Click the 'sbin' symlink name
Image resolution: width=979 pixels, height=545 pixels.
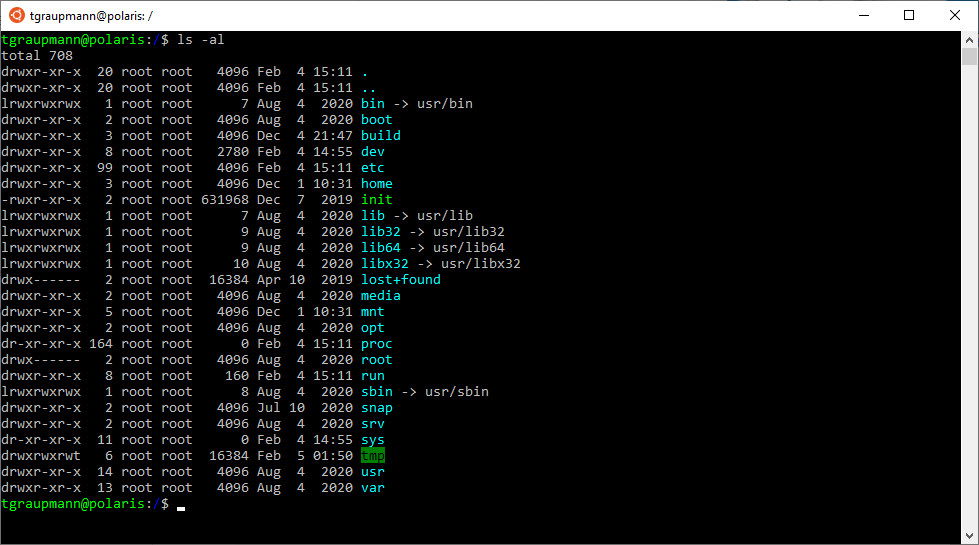point(376,391)
